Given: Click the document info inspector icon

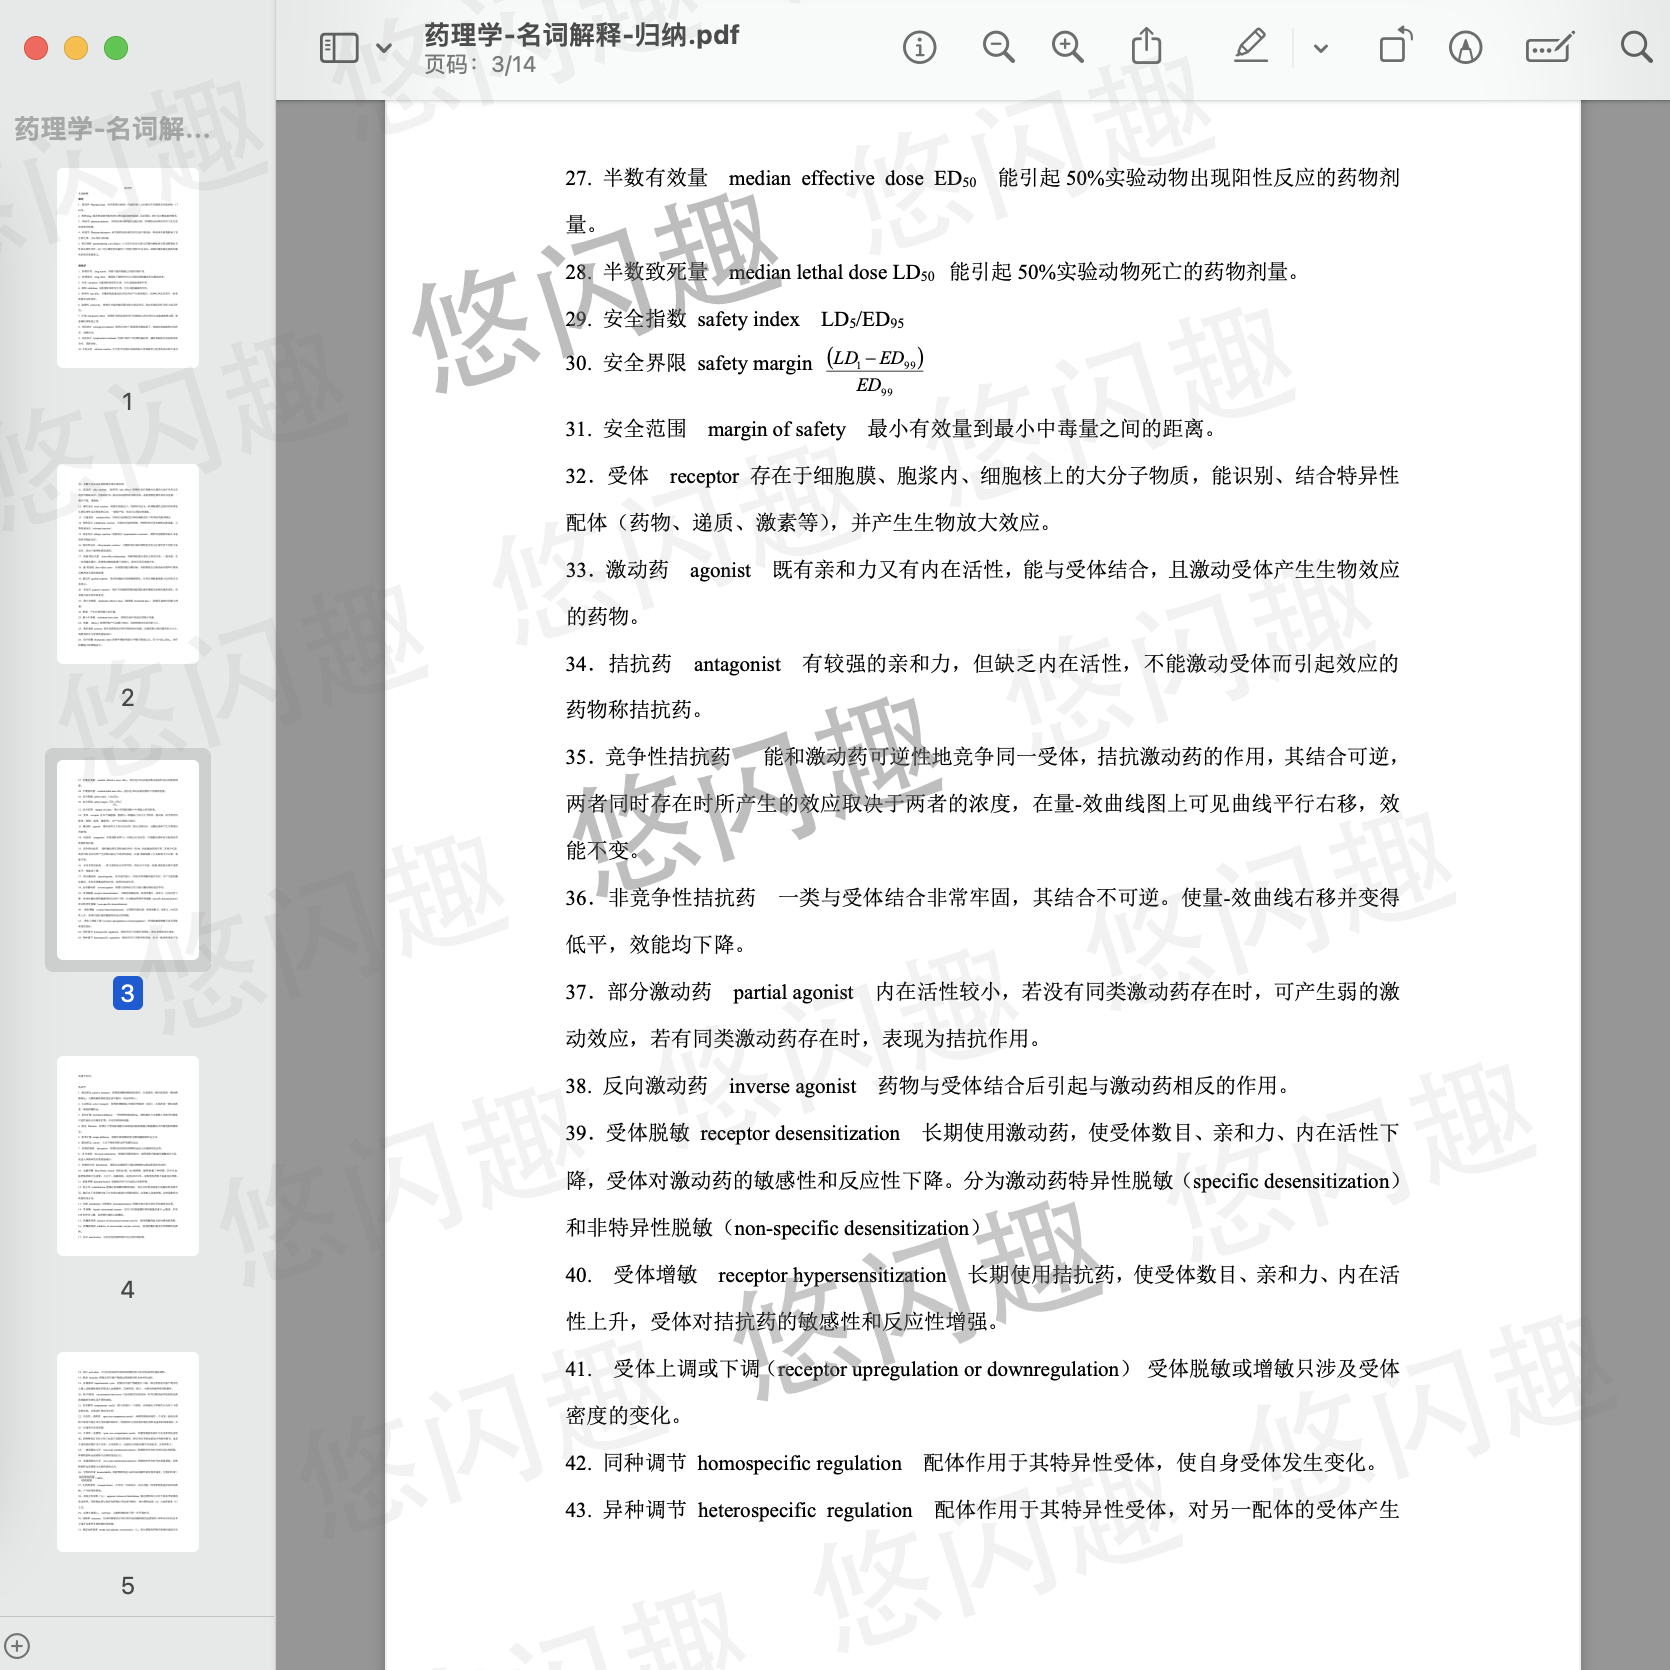Looking at the screenshot, I should click(x=919, y=48).
